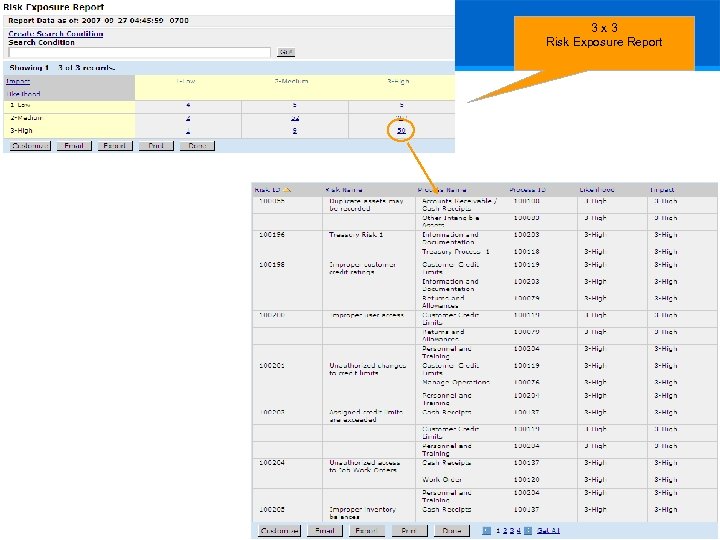This screenshot has height=540, width=720.
Task: Click Email button in top report
Action: tap(74, 146)
